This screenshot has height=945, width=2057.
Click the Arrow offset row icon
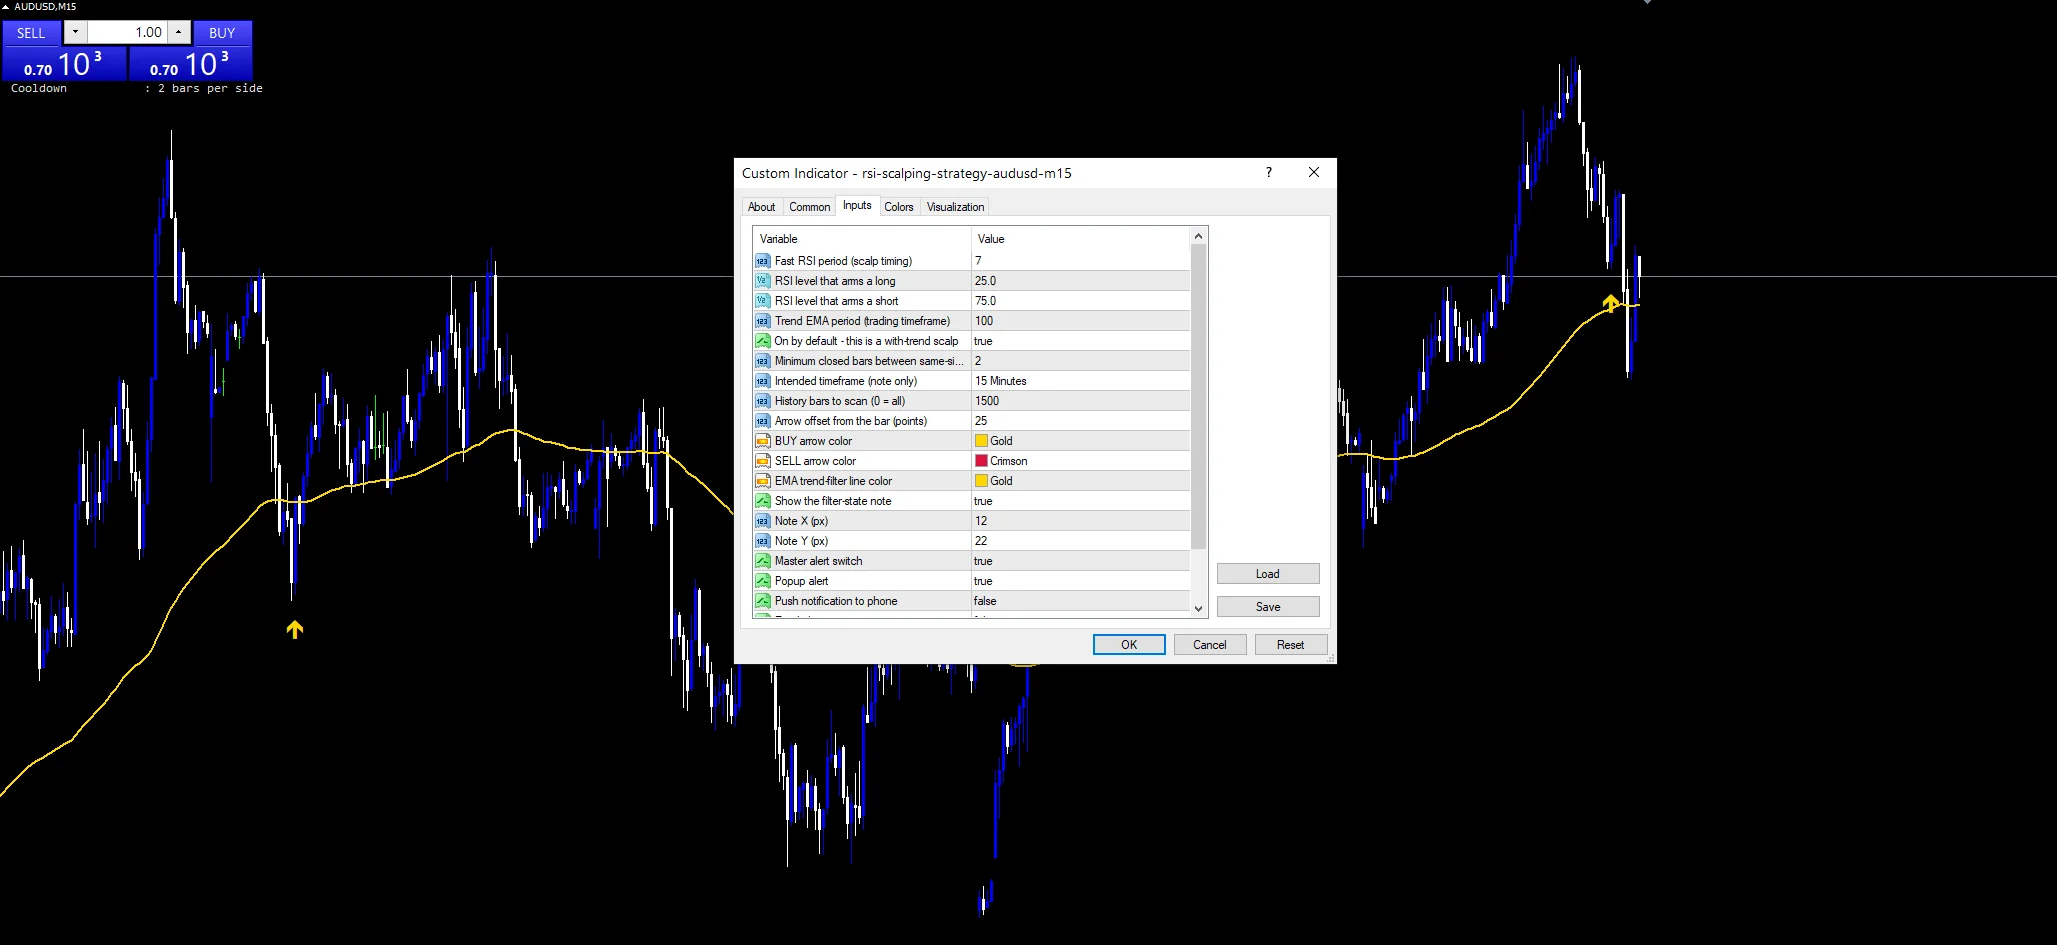pyautogui.click(x=762, y=421)
